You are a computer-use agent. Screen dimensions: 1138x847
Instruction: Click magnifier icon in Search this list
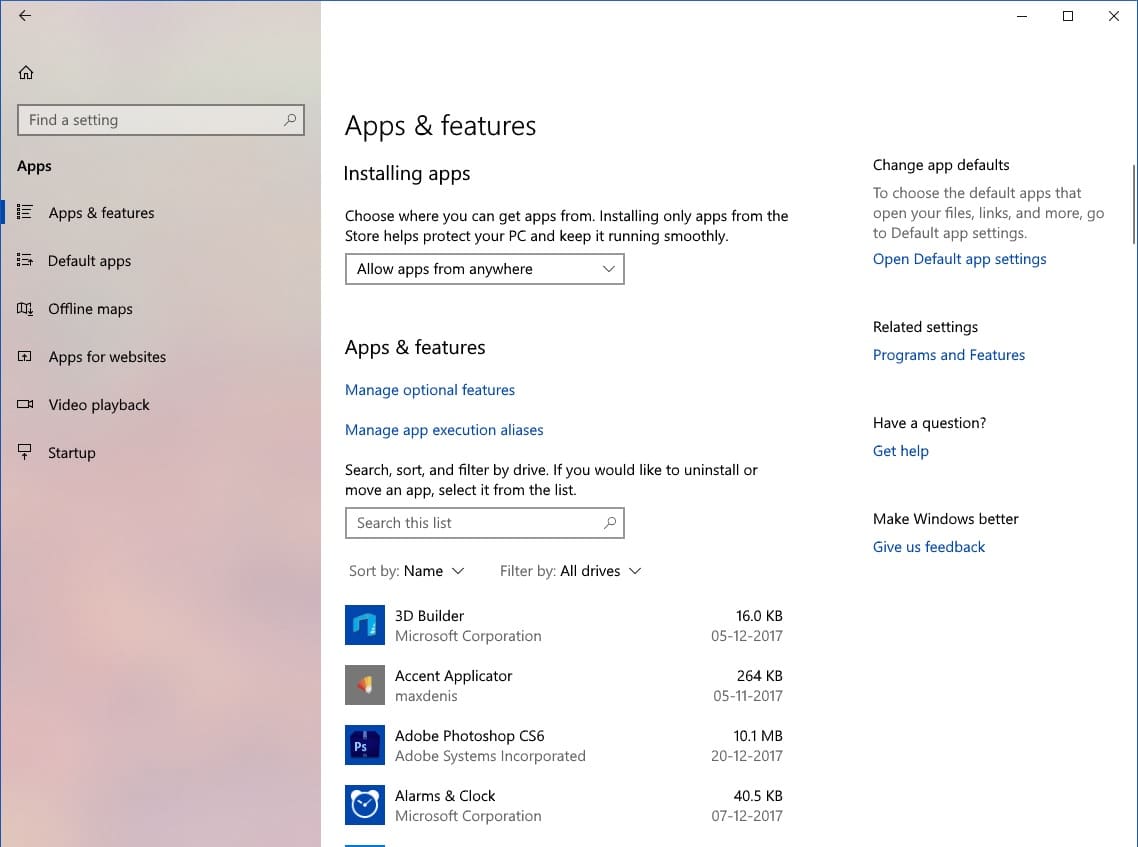tap(610, 523)
